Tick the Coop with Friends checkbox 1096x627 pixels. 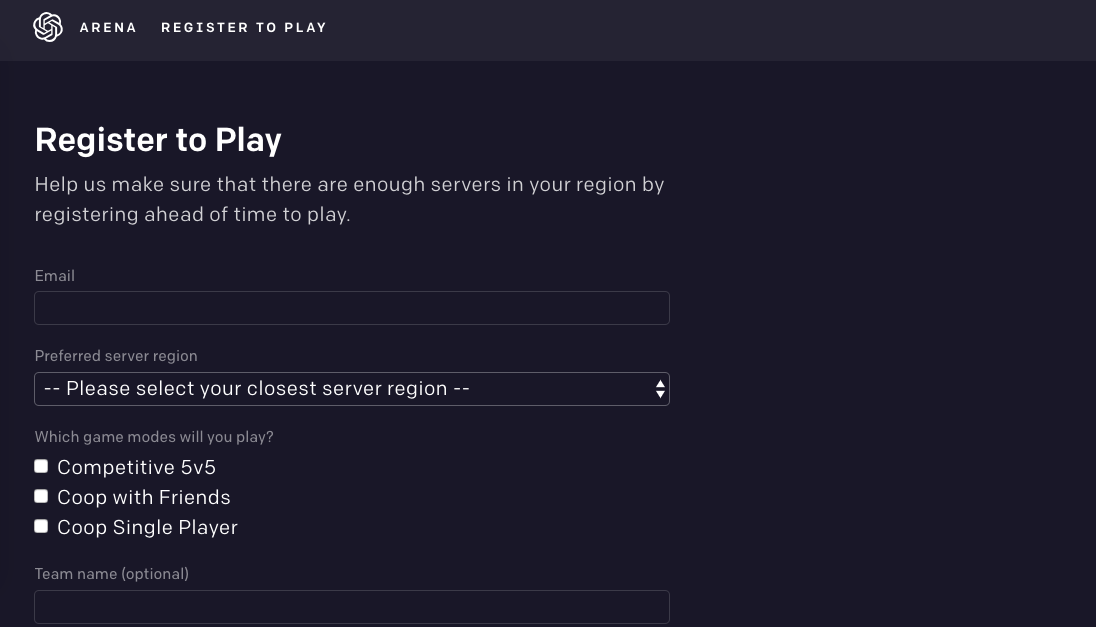tap(41, 496)
